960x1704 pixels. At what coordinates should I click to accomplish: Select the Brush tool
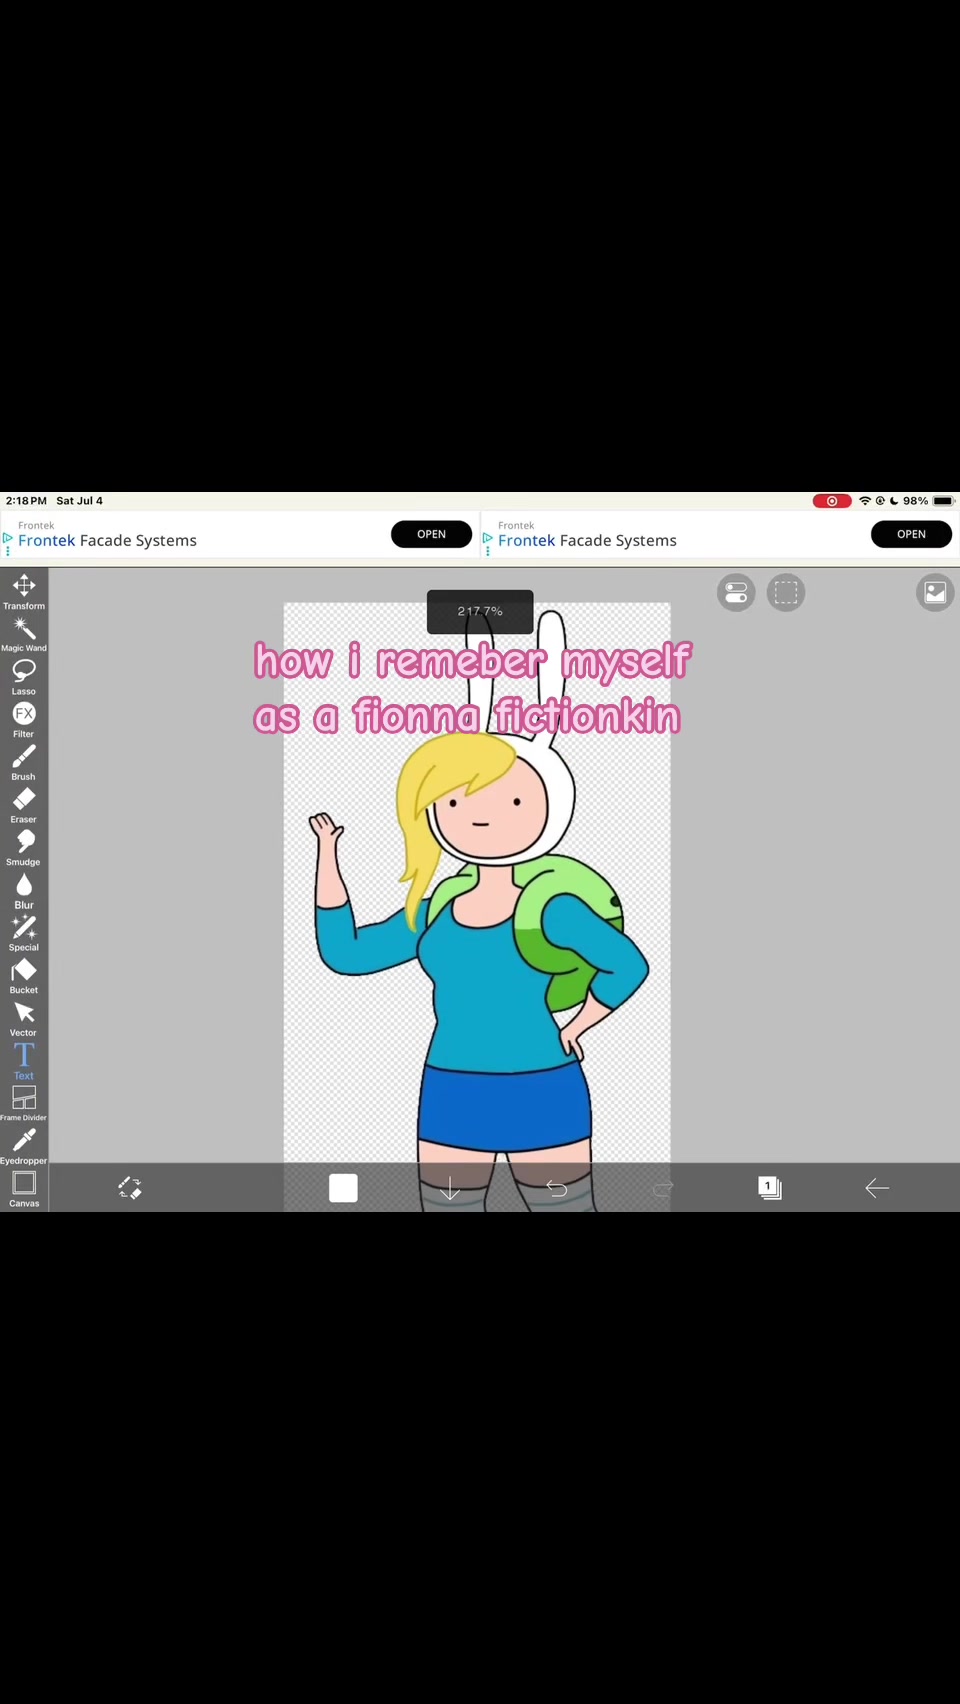[x=24, y=762]
